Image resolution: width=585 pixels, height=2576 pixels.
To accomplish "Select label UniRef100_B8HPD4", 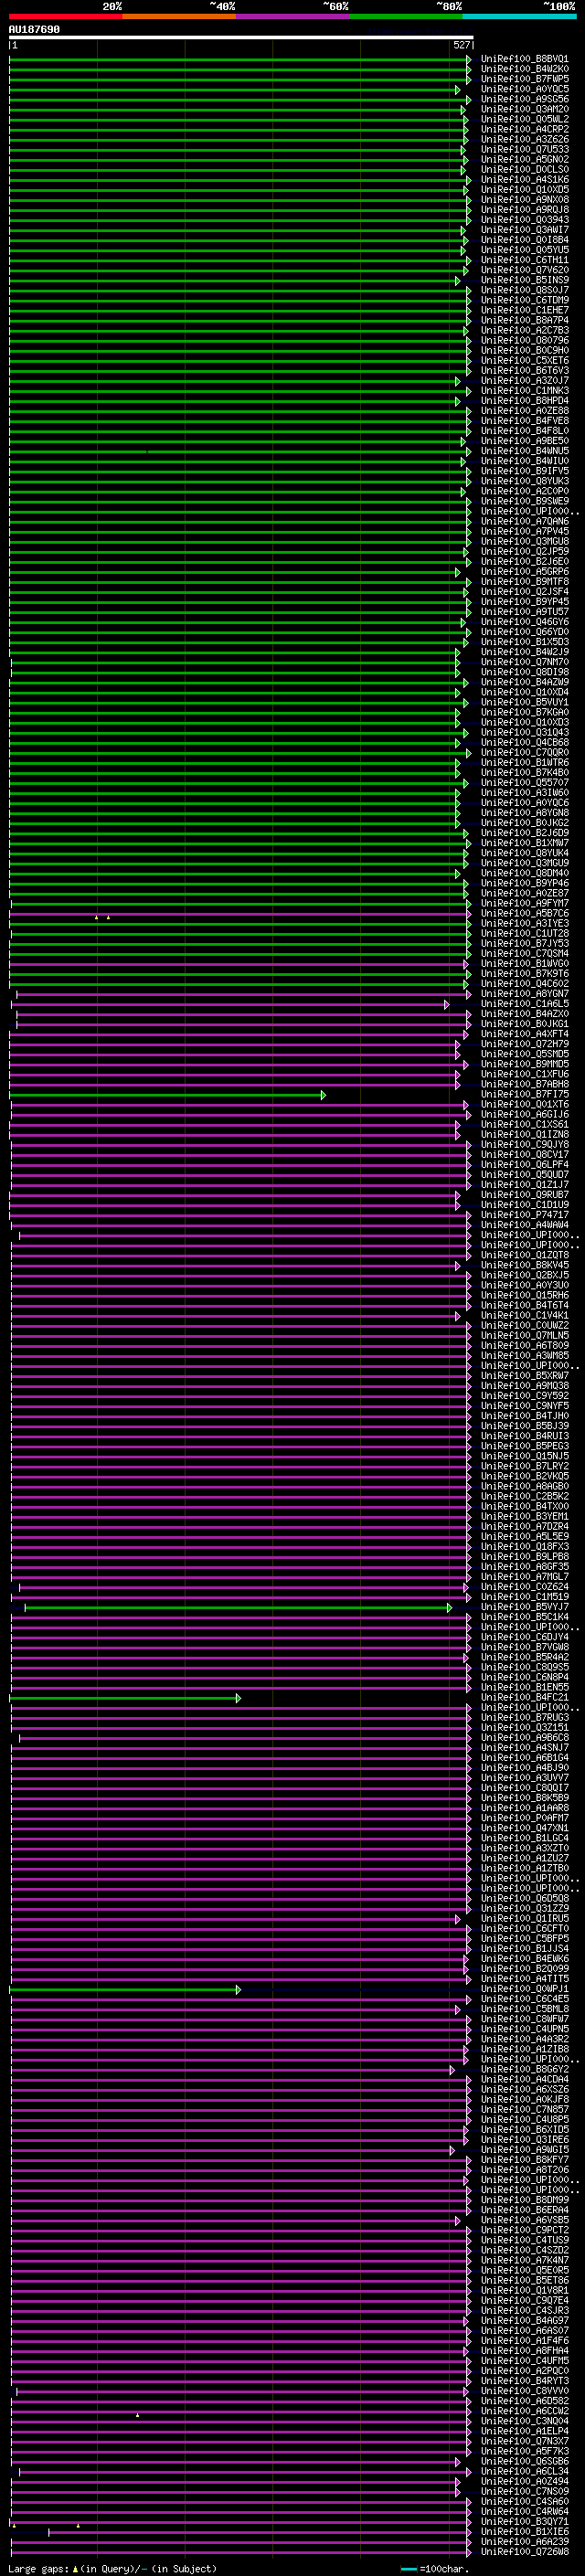I will pos(524,401).
